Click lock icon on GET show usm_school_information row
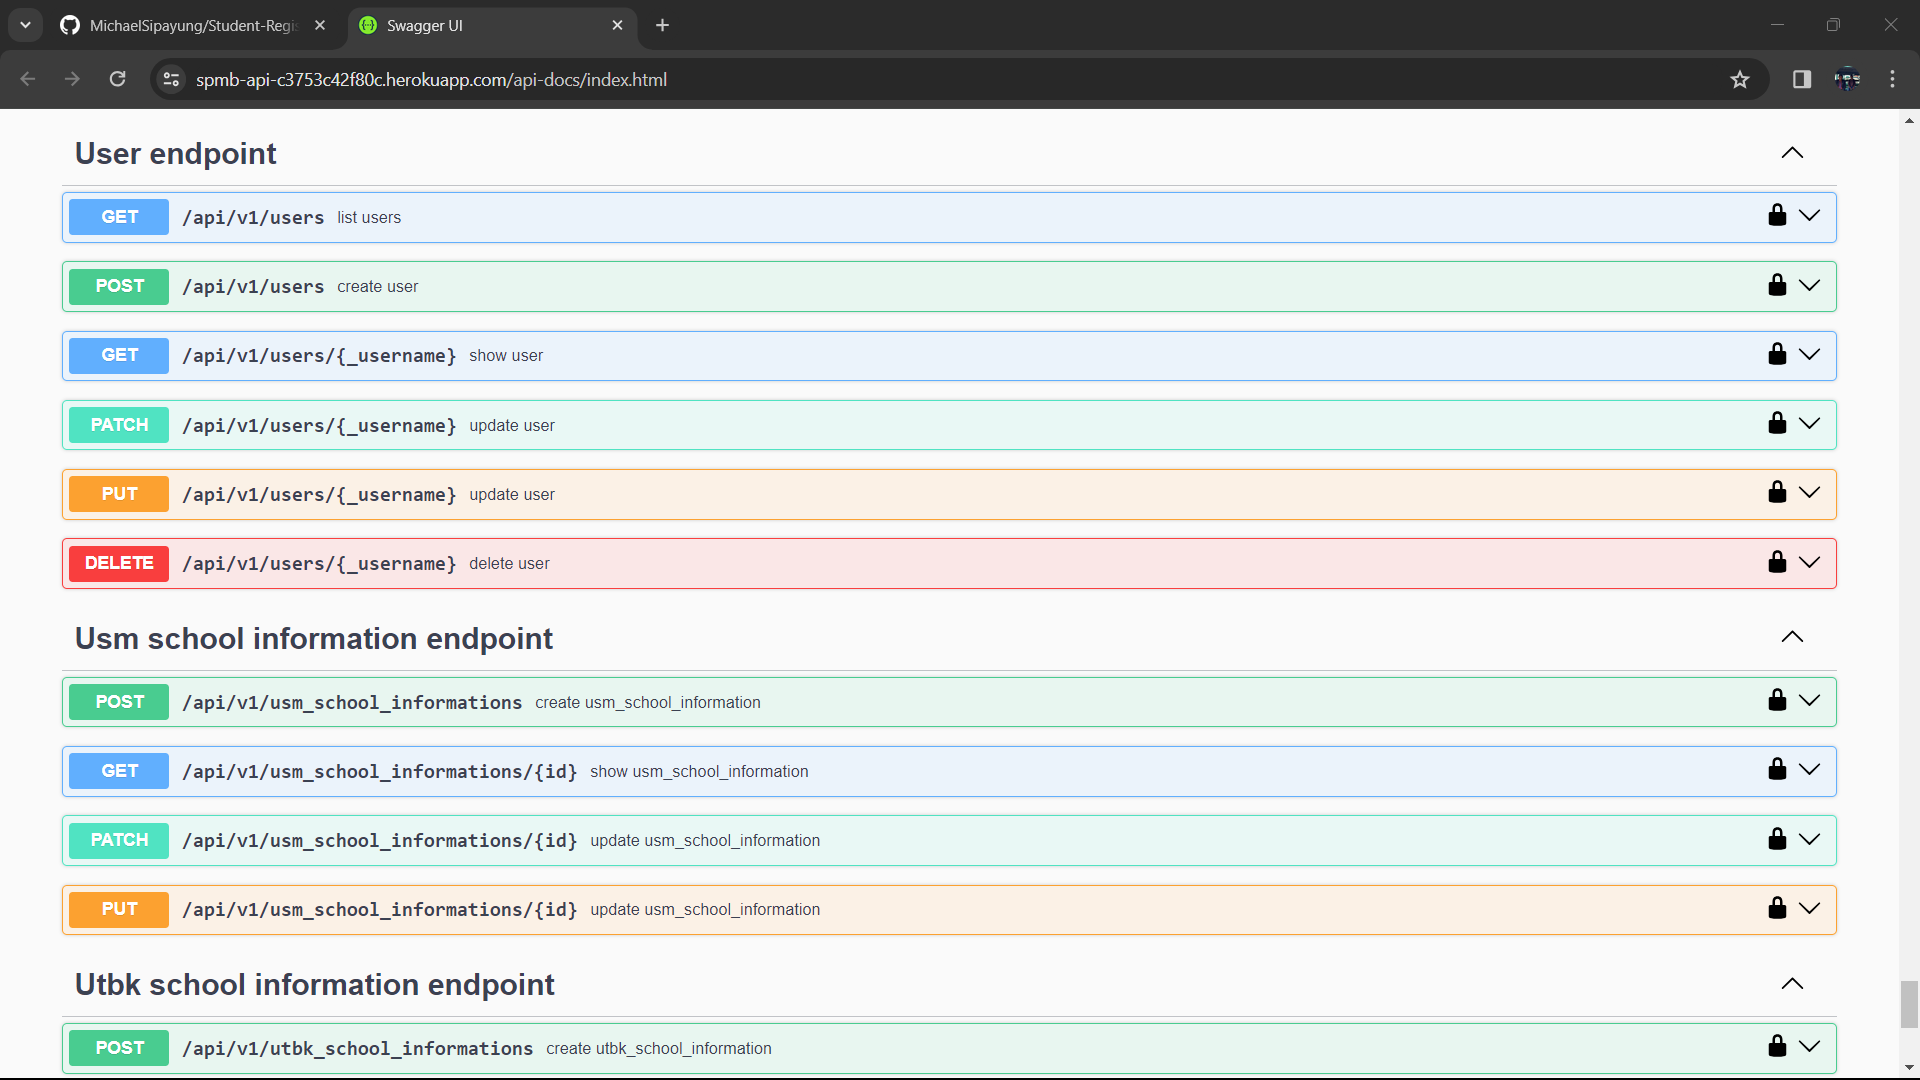 point(1777,769)
